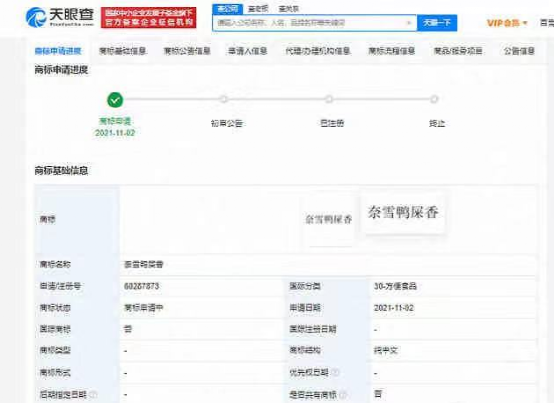
Task: Expand the VIP会员 dropdown
Action: point(507,23)
